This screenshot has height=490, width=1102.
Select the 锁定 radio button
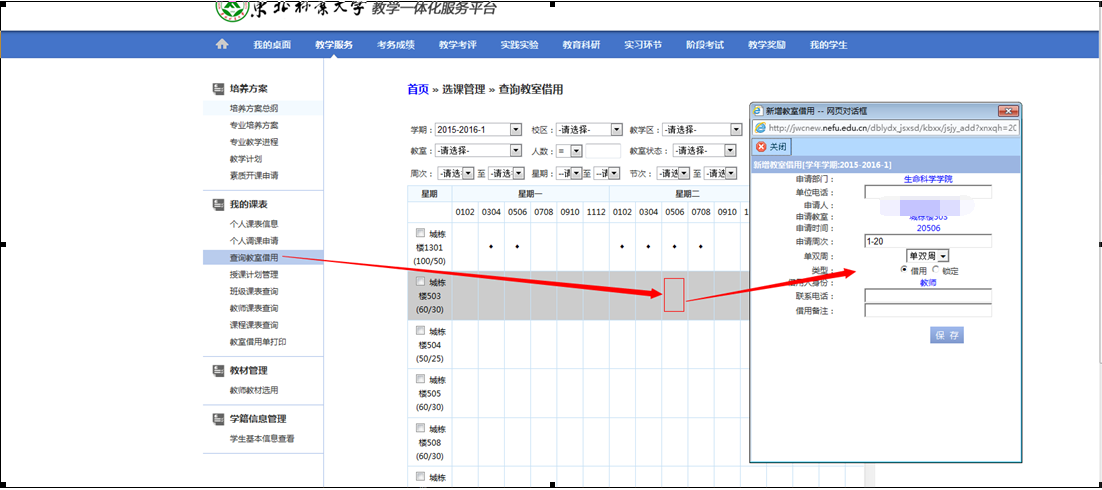936,270
